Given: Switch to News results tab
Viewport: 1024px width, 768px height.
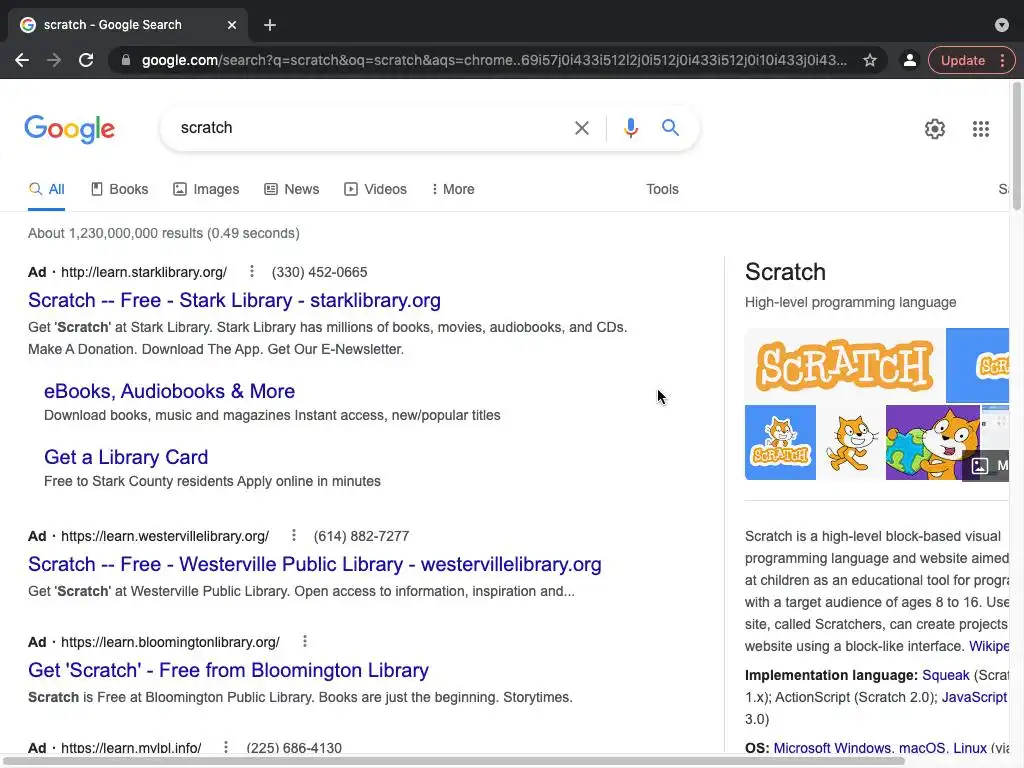Looking at the screenshot, I should (291, 189).
